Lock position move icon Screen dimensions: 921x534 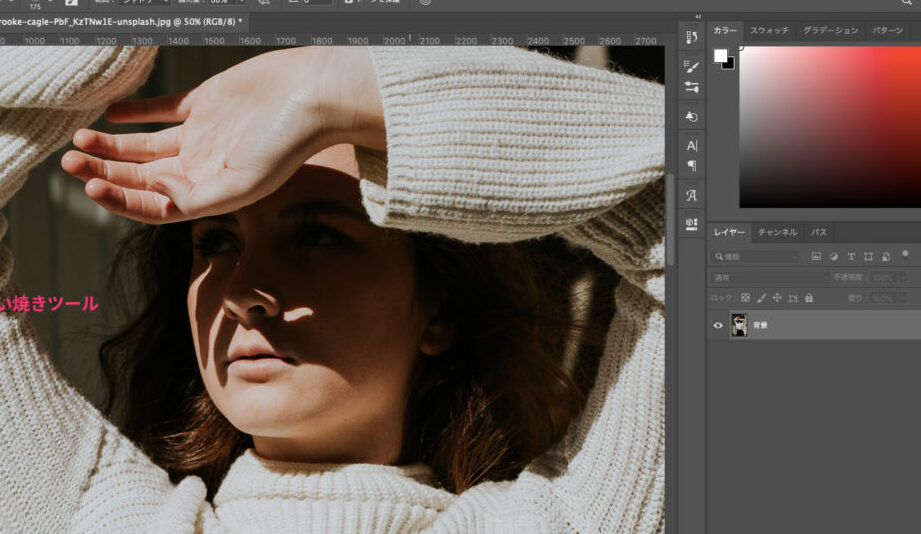point(777,298)
